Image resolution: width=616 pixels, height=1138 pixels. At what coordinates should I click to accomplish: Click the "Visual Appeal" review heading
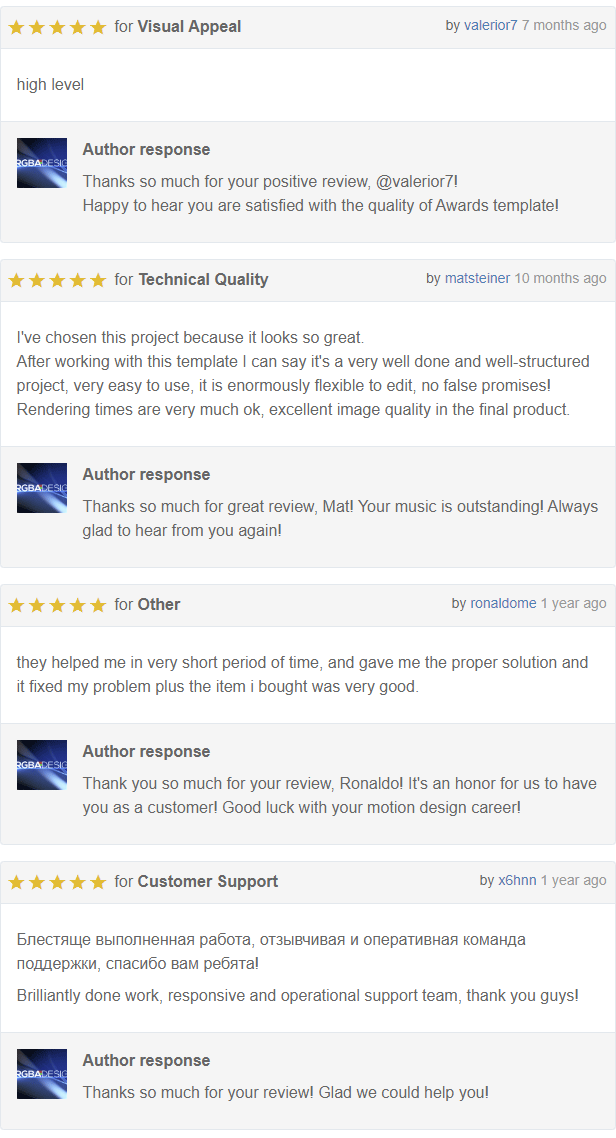(x=189, y=27)
